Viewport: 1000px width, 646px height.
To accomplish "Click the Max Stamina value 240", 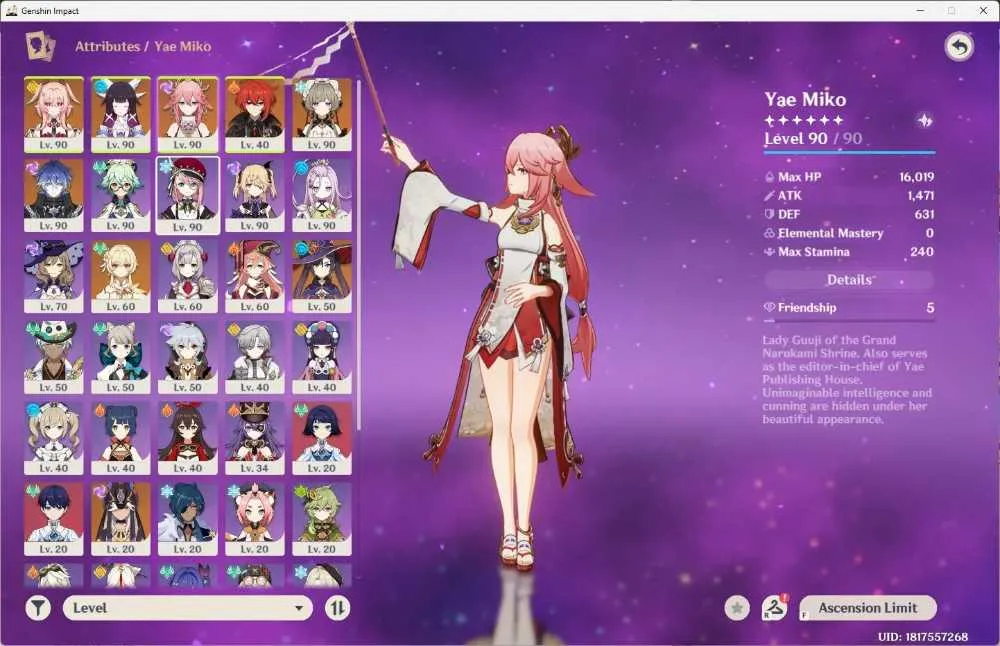I will click(x=922, y=252).
